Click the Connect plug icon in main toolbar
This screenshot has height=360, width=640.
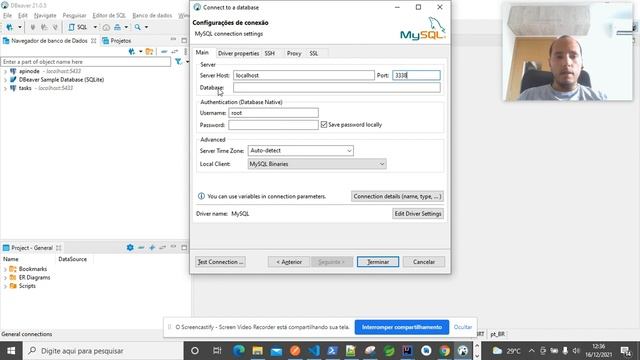[x=33, y=27]
